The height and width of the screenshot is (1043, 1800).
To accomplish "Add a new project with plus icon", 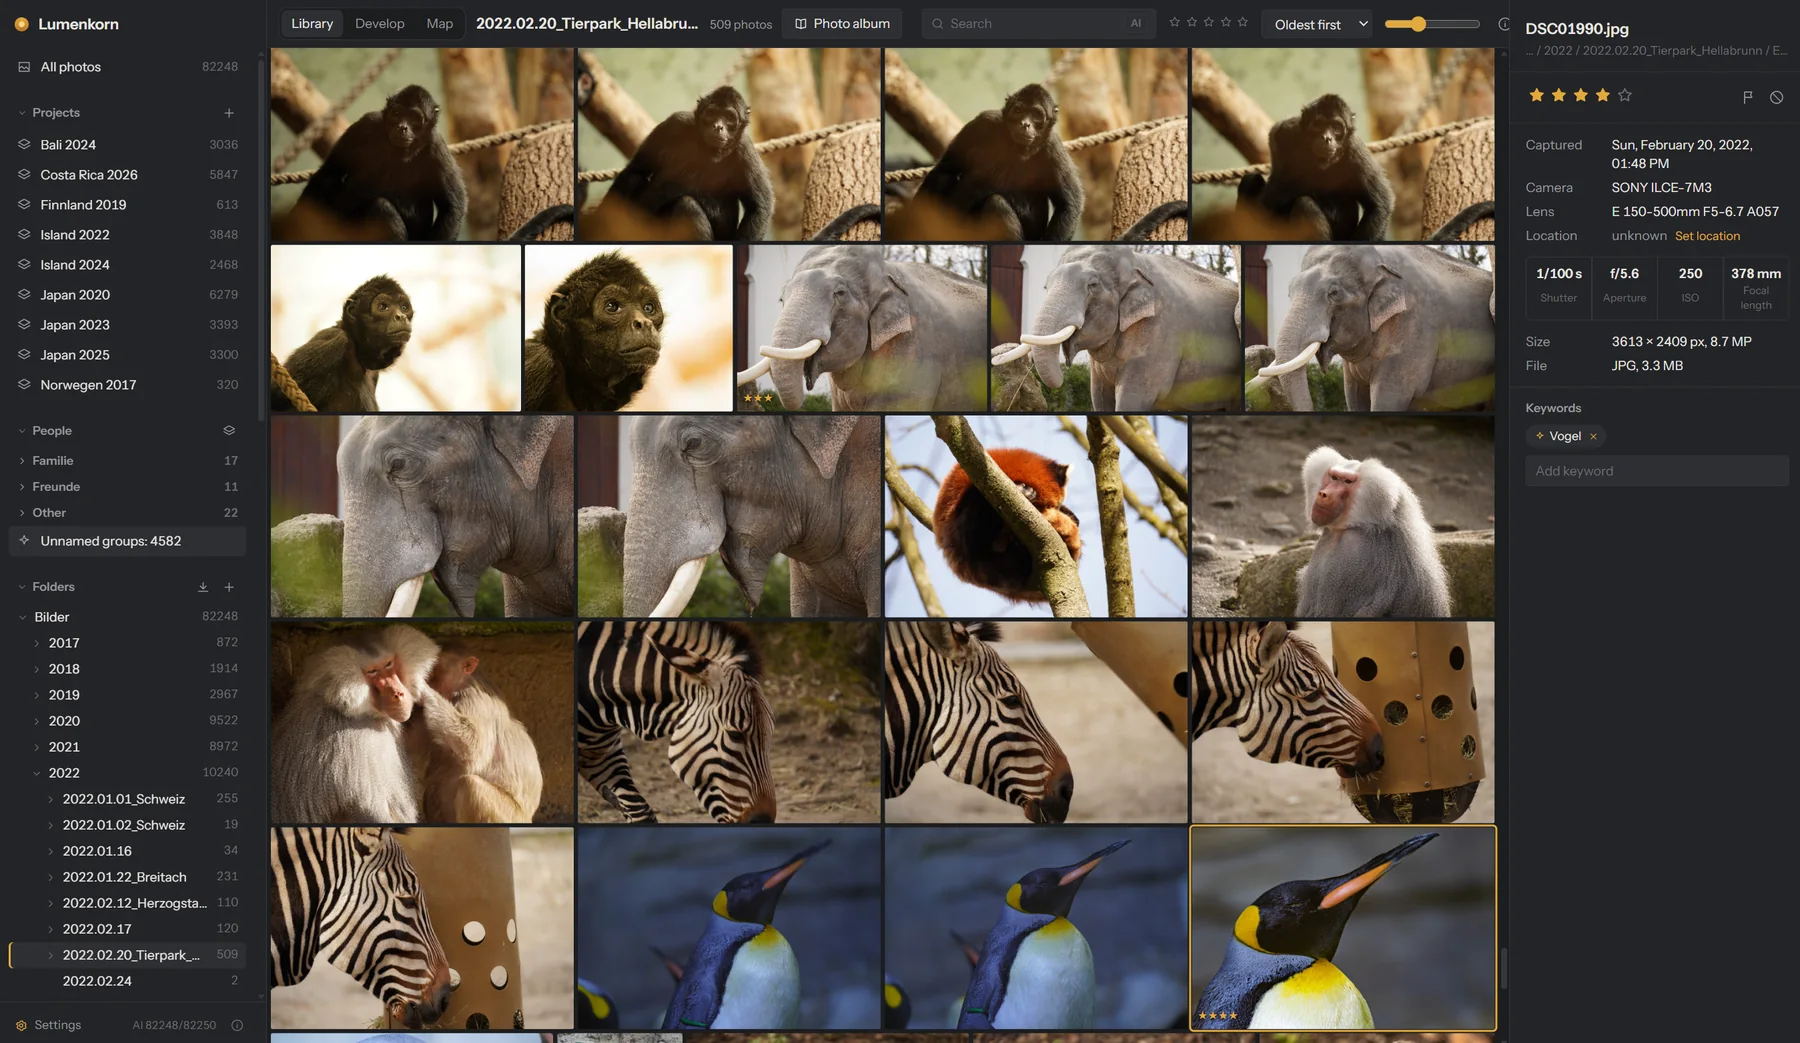I will [x=229, y=113].
